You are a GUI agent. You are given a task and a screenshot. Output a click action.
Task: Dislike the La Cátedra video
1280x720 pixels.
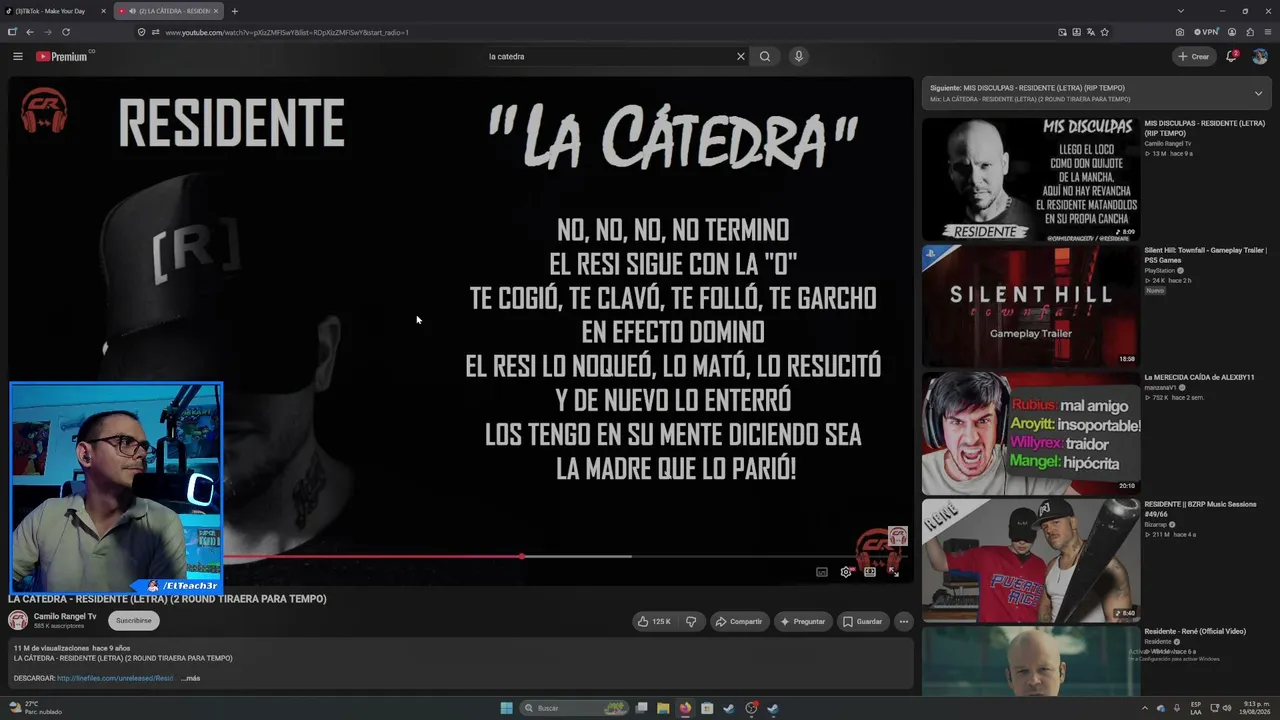pyautogui.click(x=691, y=621)
